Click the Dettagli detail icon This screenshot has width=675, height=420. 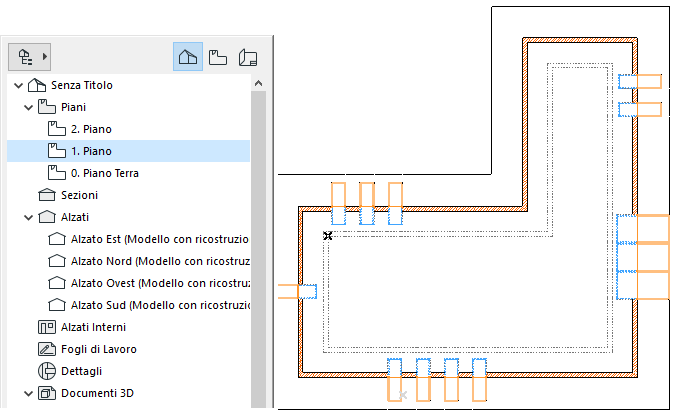46,371
